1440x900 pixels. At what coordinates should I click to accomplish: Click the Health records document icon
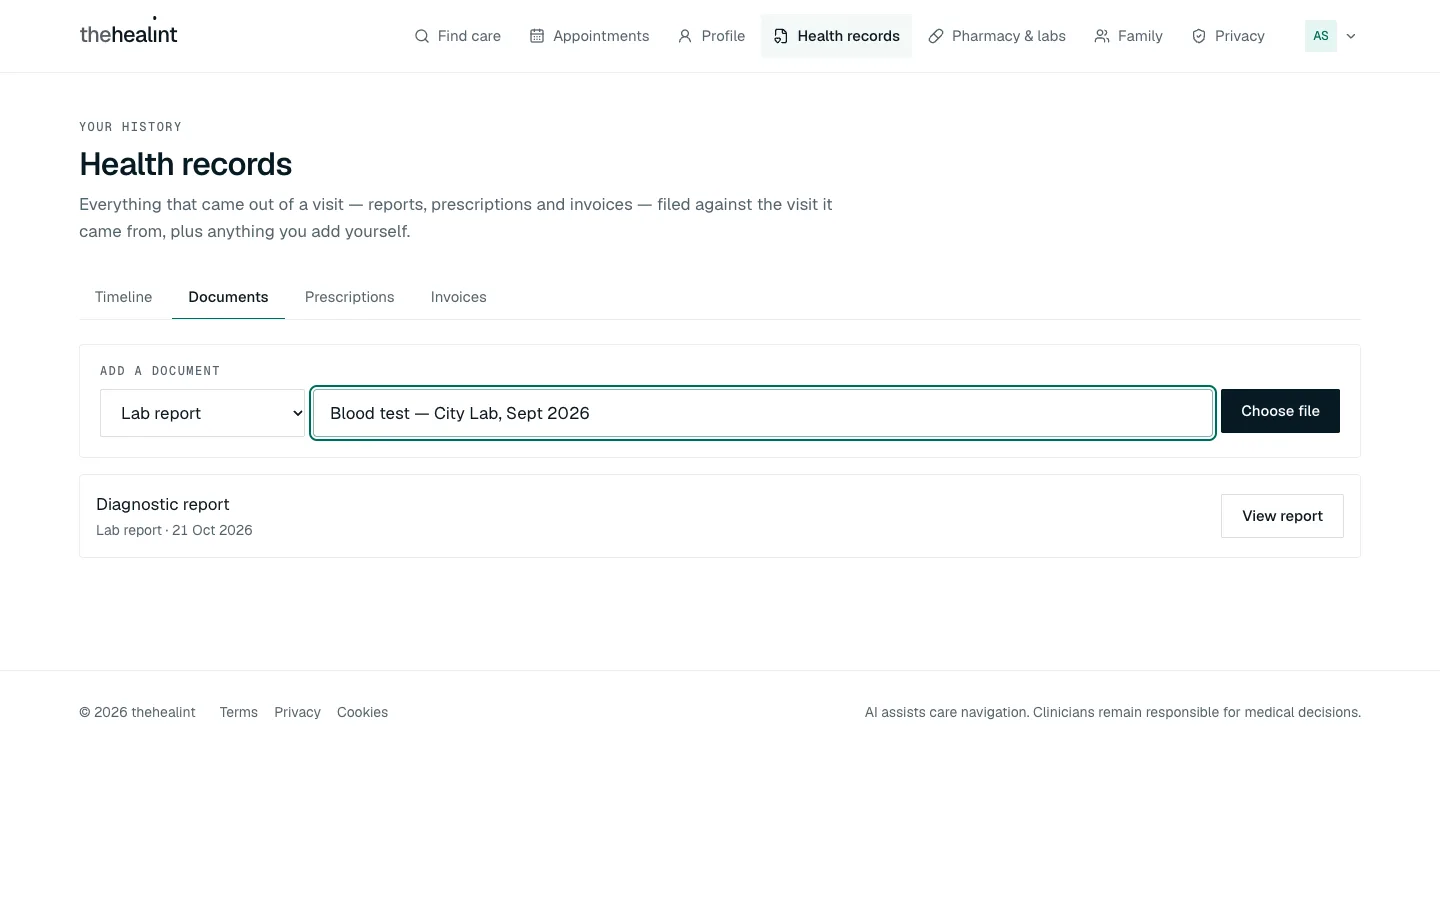tap(781, 36)
